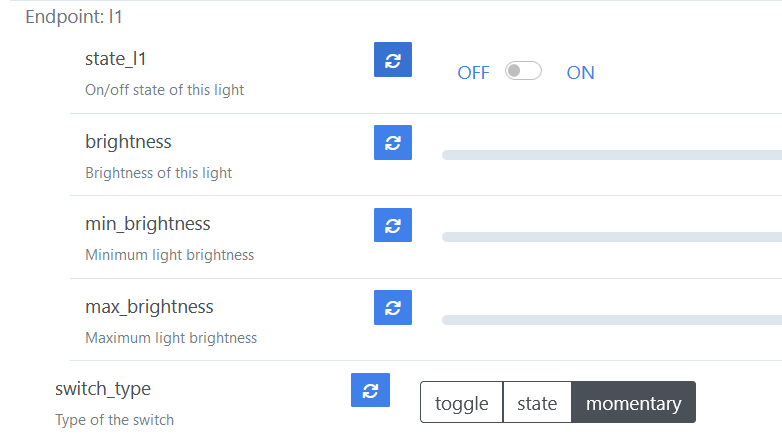The image size is (782, 439).
Task: Click the max_brightness property label
Action: pos(149,306)
